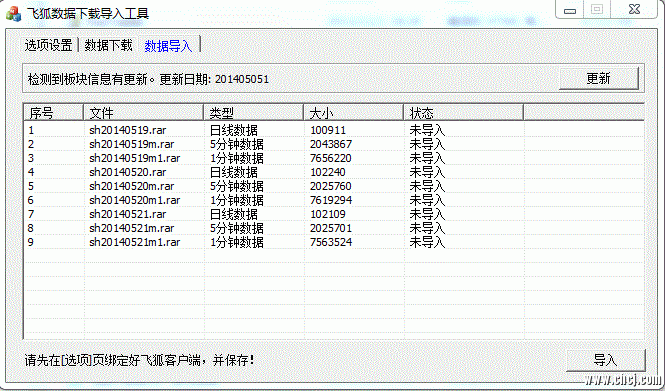Sort by the 类型 column header
665x391 pixels.
coord(254,113)
